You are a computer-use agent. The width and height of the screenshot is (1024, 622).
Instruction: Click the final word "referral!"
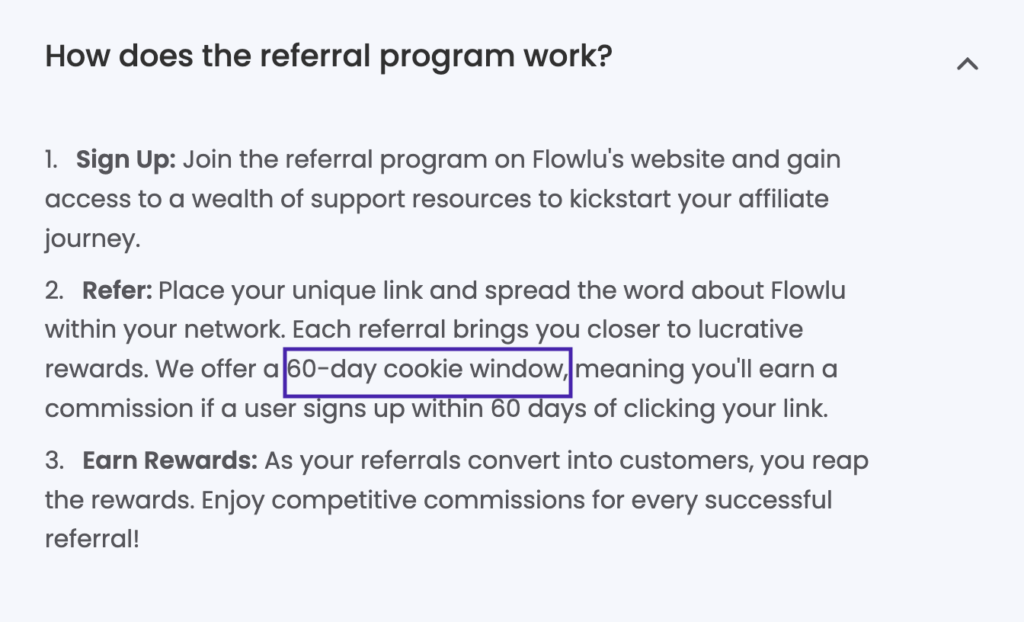[x=92, y=539]
